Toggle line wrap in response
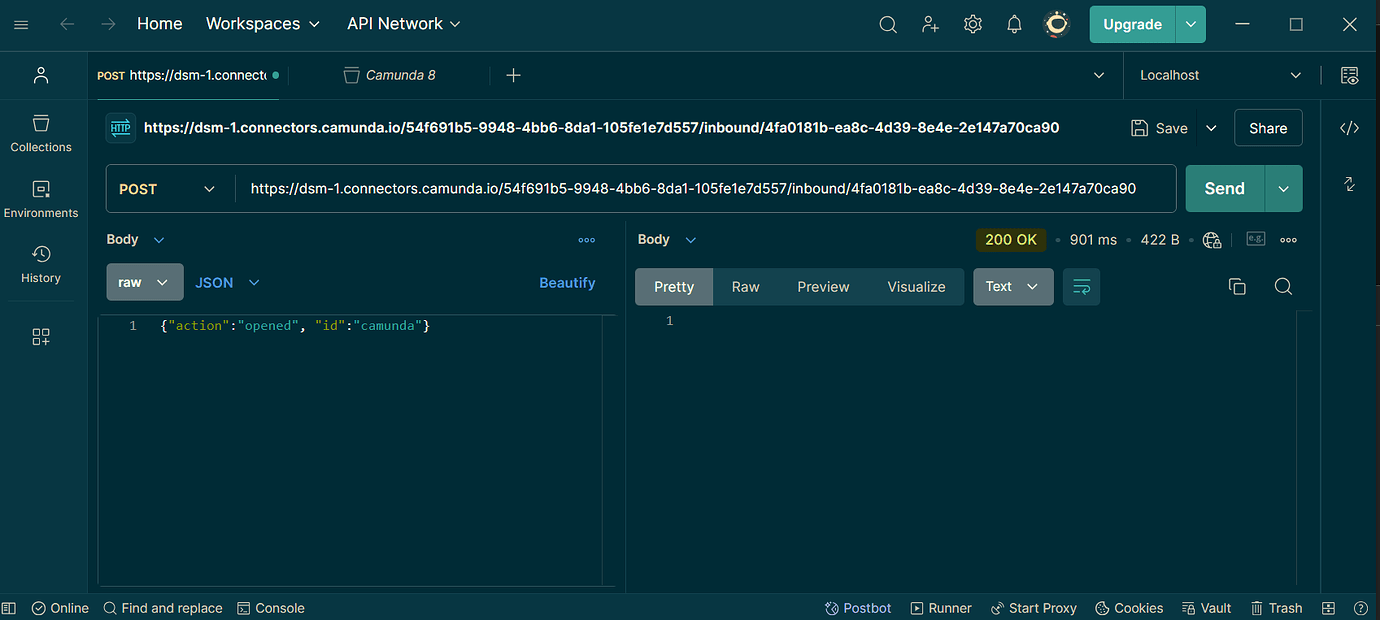1380x620 pixels. click(1082, 287)
